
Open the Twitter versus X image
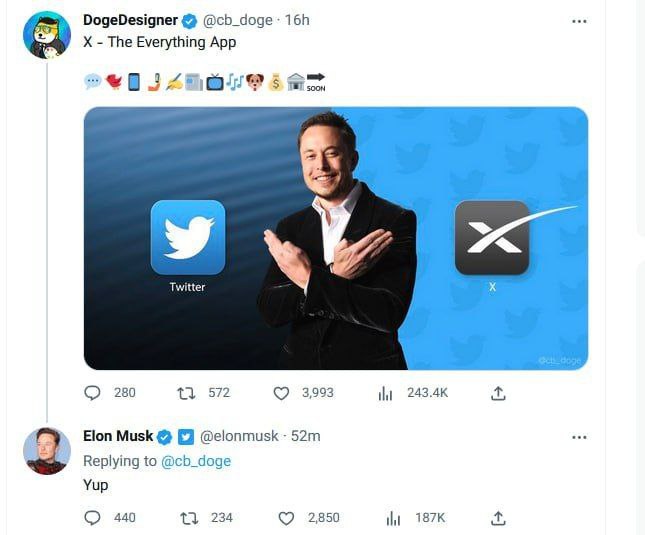click(x=335, y=238)
